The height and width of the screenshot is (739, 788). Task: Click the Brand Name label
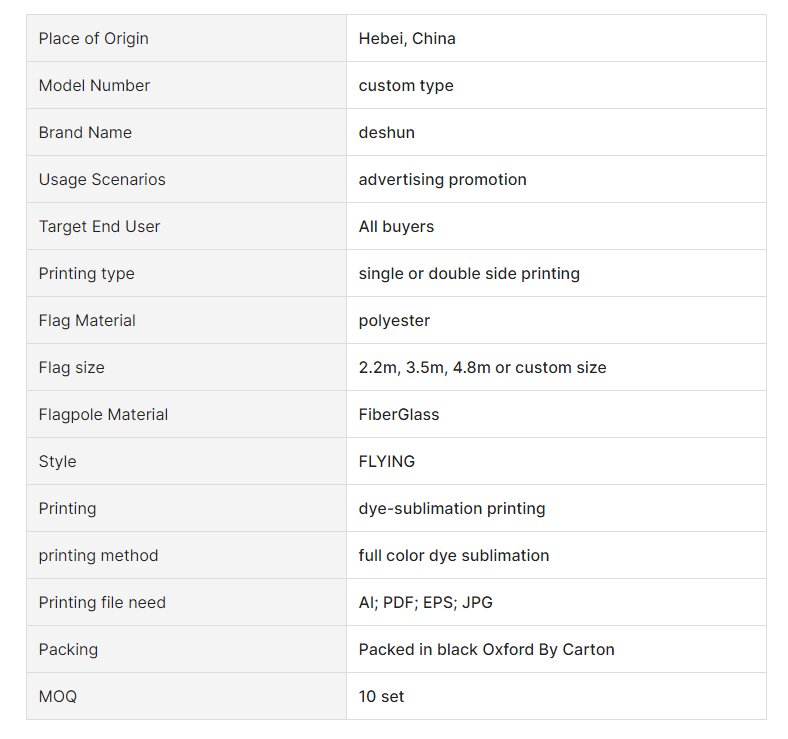click(85, 132)
